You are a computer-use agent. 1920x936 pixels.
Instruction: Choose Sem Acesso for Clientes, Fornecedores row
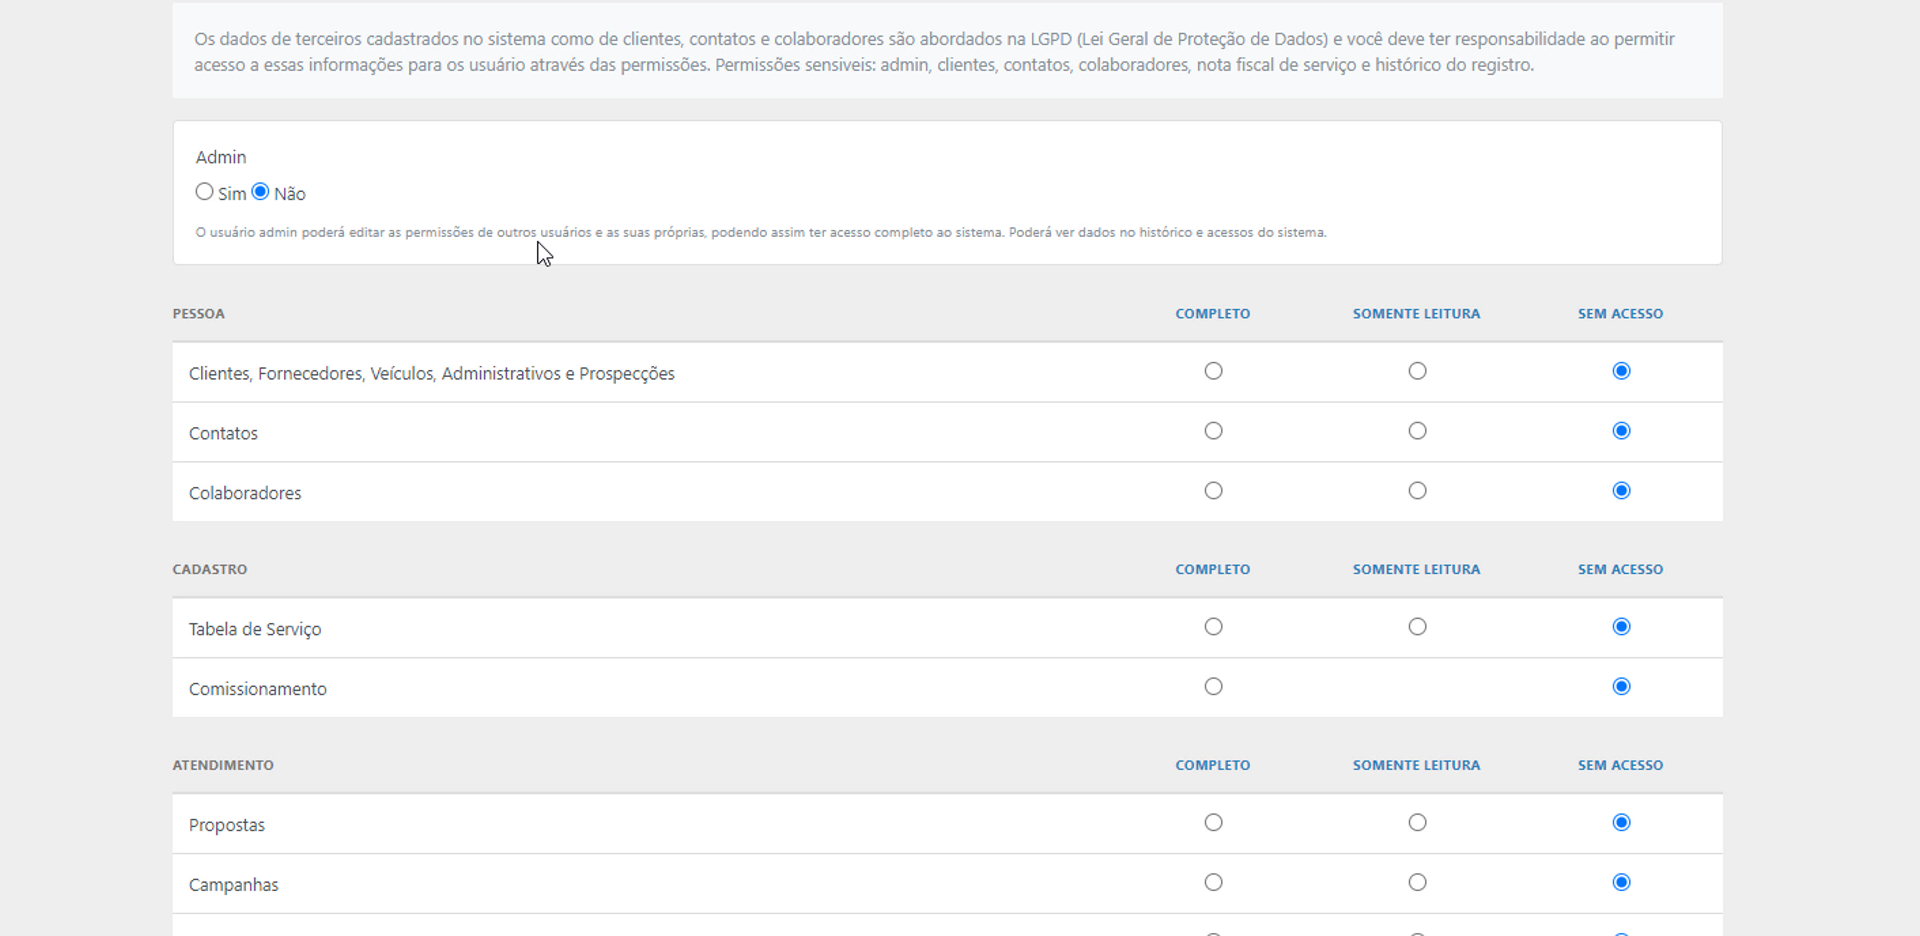point(1621,372)
